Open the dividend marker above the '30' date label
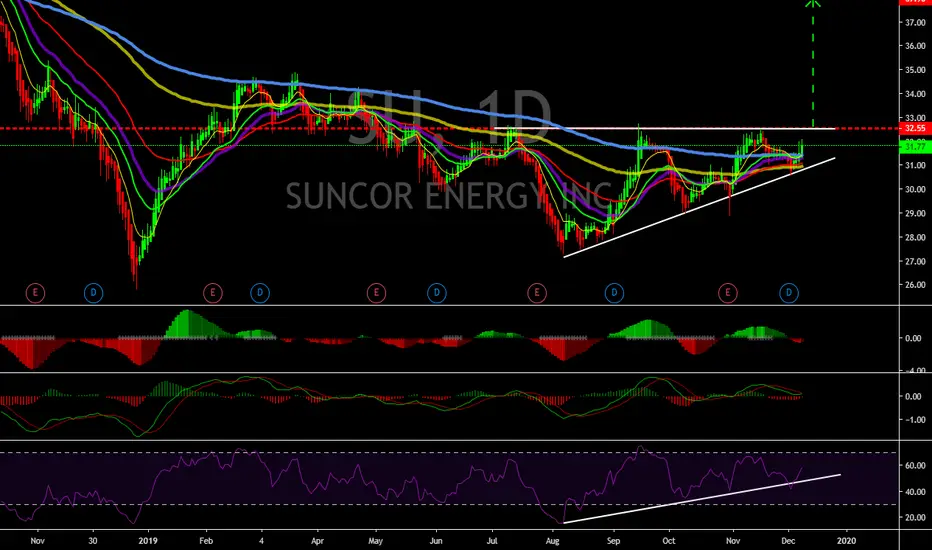This screenshot has height=550, width=932. [x=93, y=293]
